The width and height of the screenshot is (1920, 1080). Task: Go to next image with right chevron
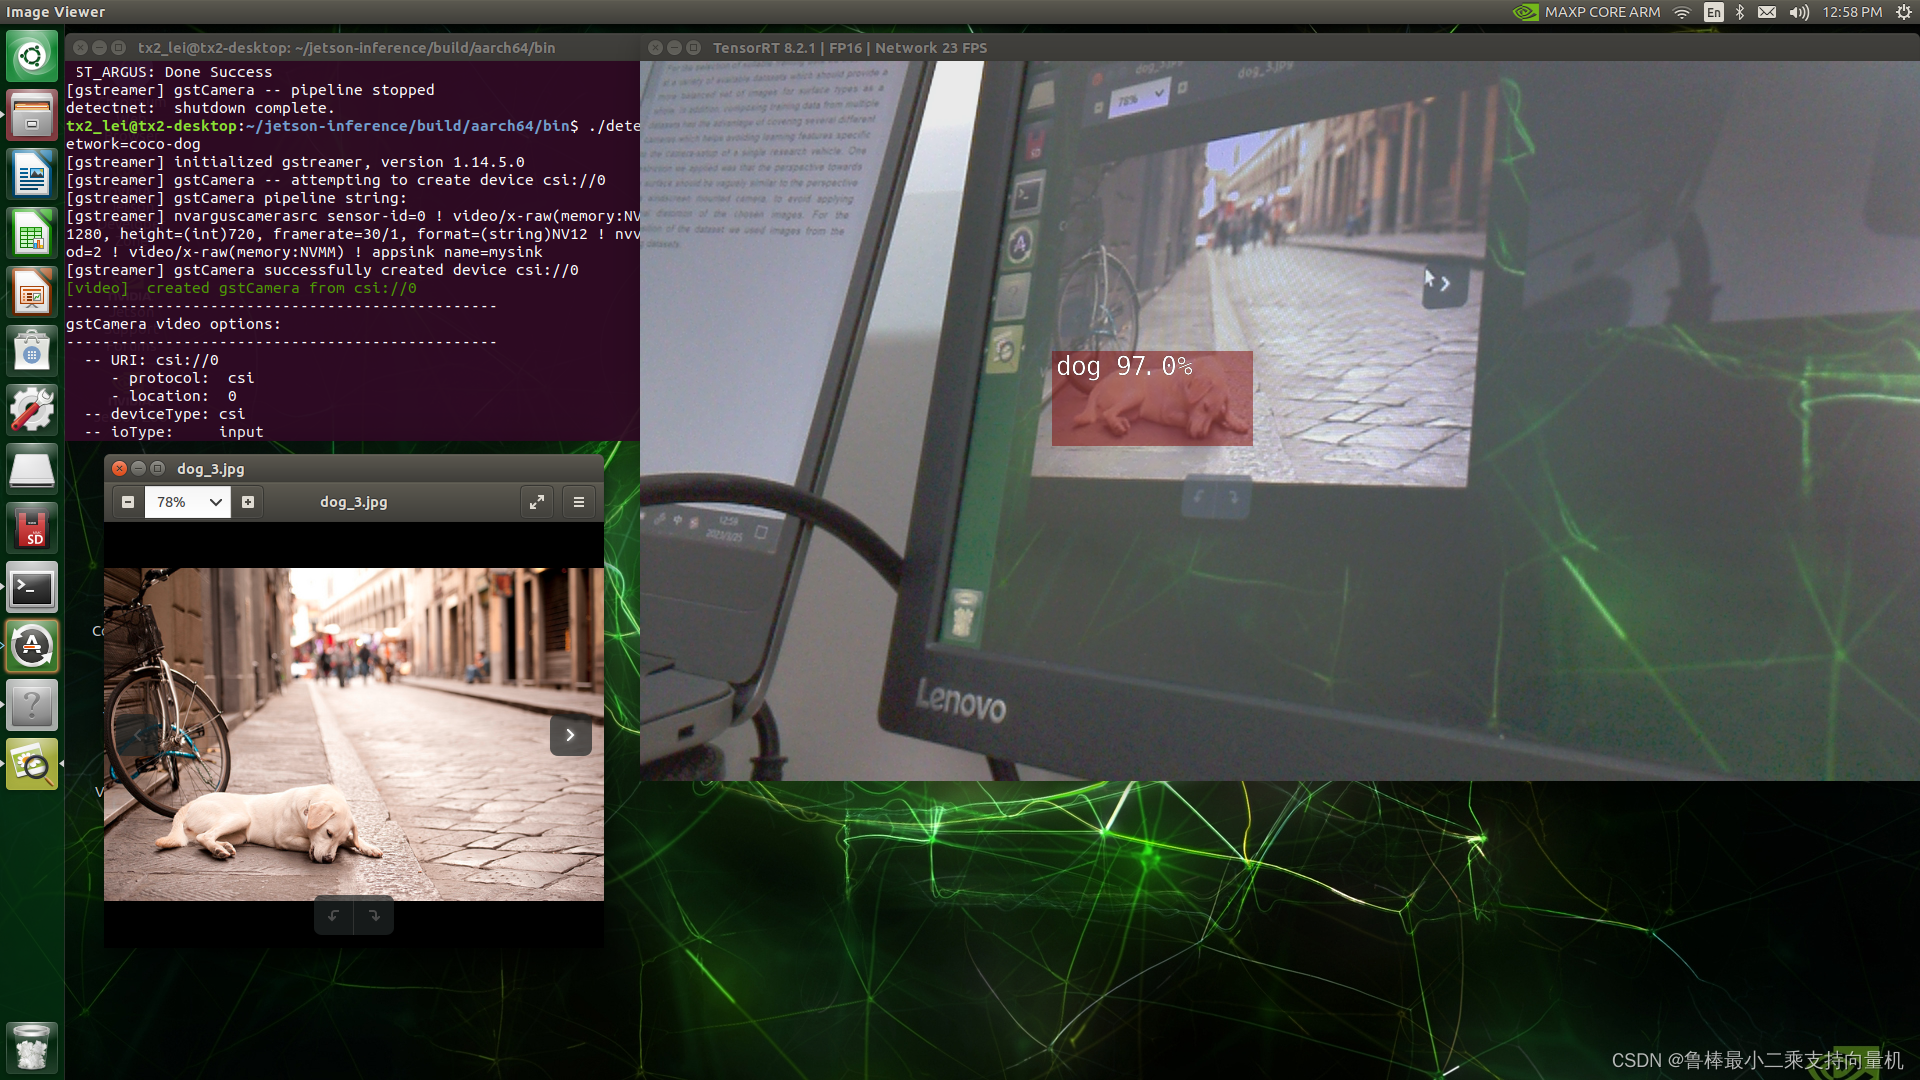click(x=571, y=735)
